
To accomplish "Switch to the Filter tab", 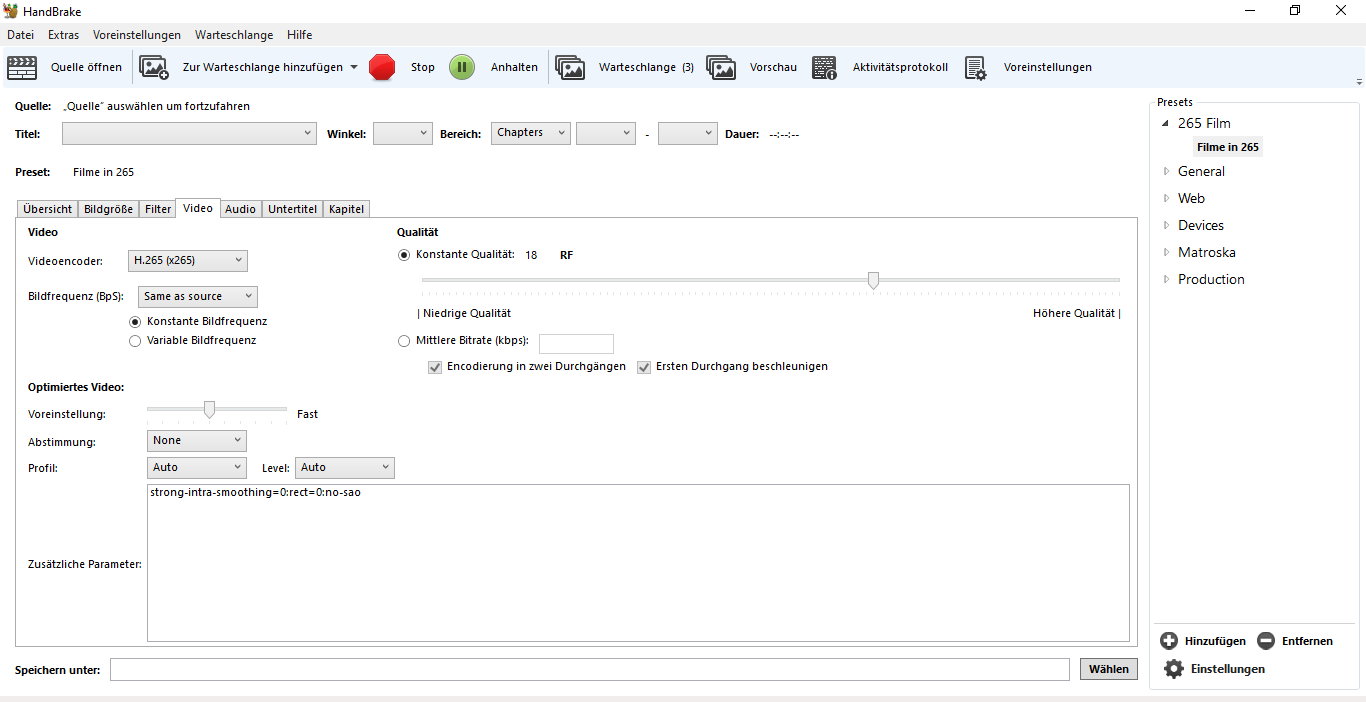I will tap(158, 209).
